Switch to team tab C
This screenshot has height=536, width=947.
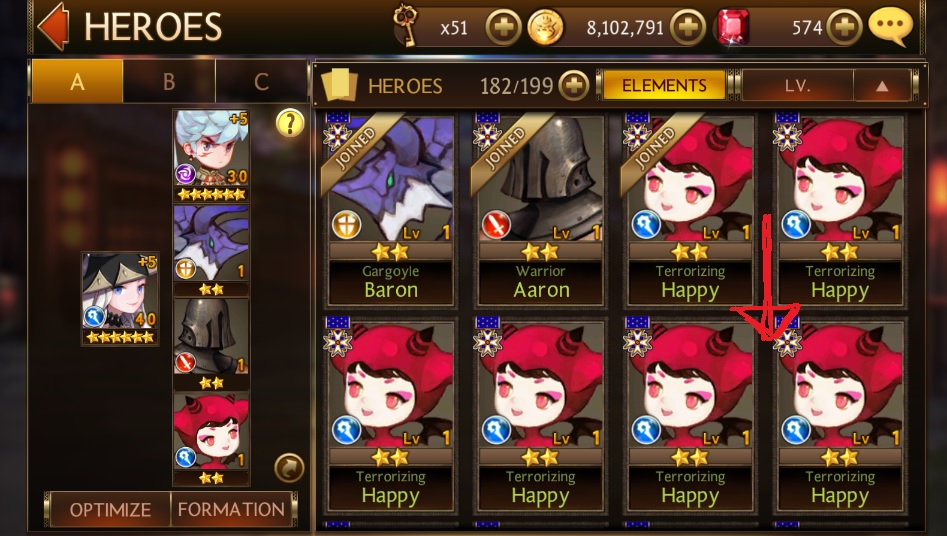(261, 81)
